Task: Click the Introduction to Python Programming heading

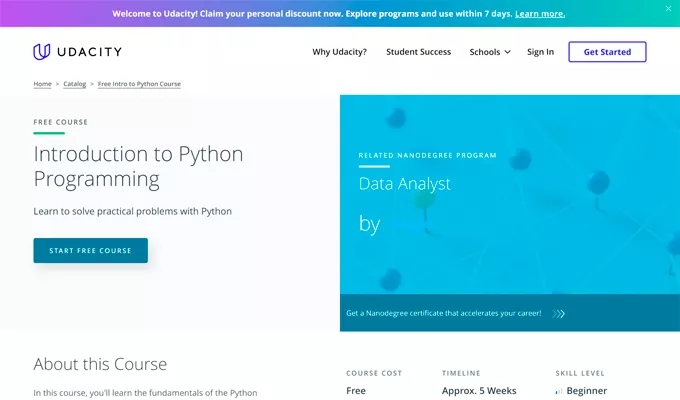Action: [x=138, y=166]
